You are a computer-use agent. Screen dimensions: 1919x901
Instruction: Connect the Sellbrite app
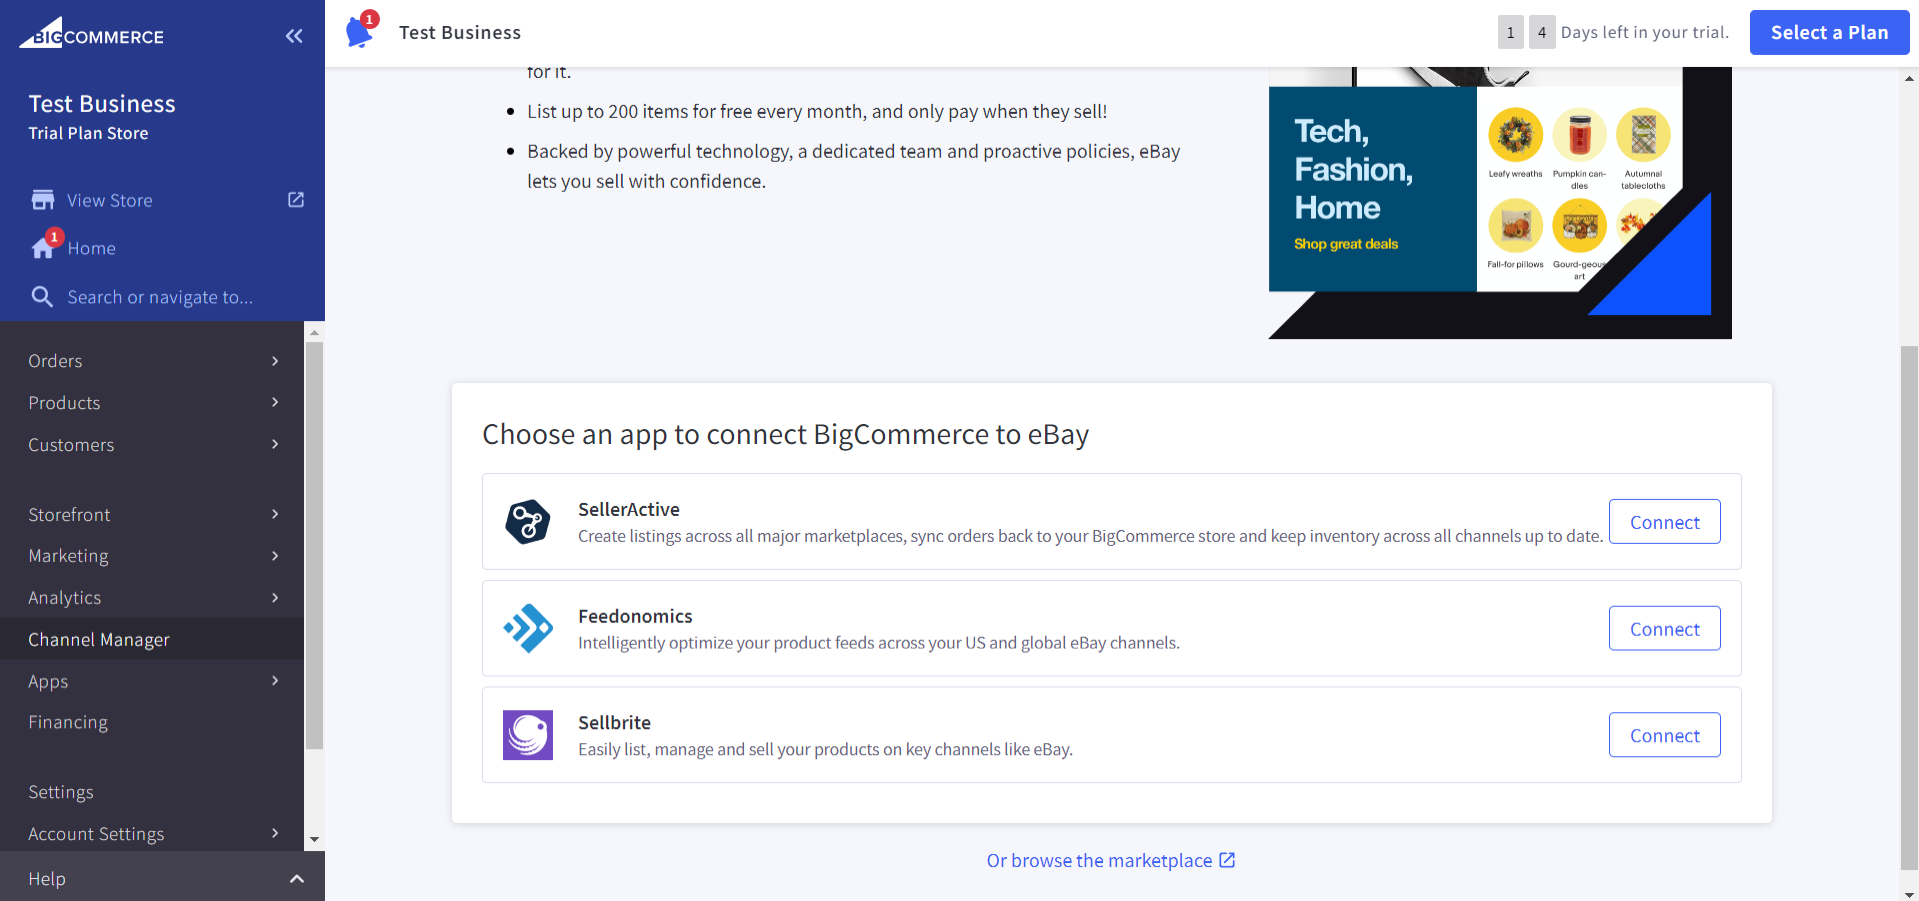pyautogui.click(x=1664, y=735)
